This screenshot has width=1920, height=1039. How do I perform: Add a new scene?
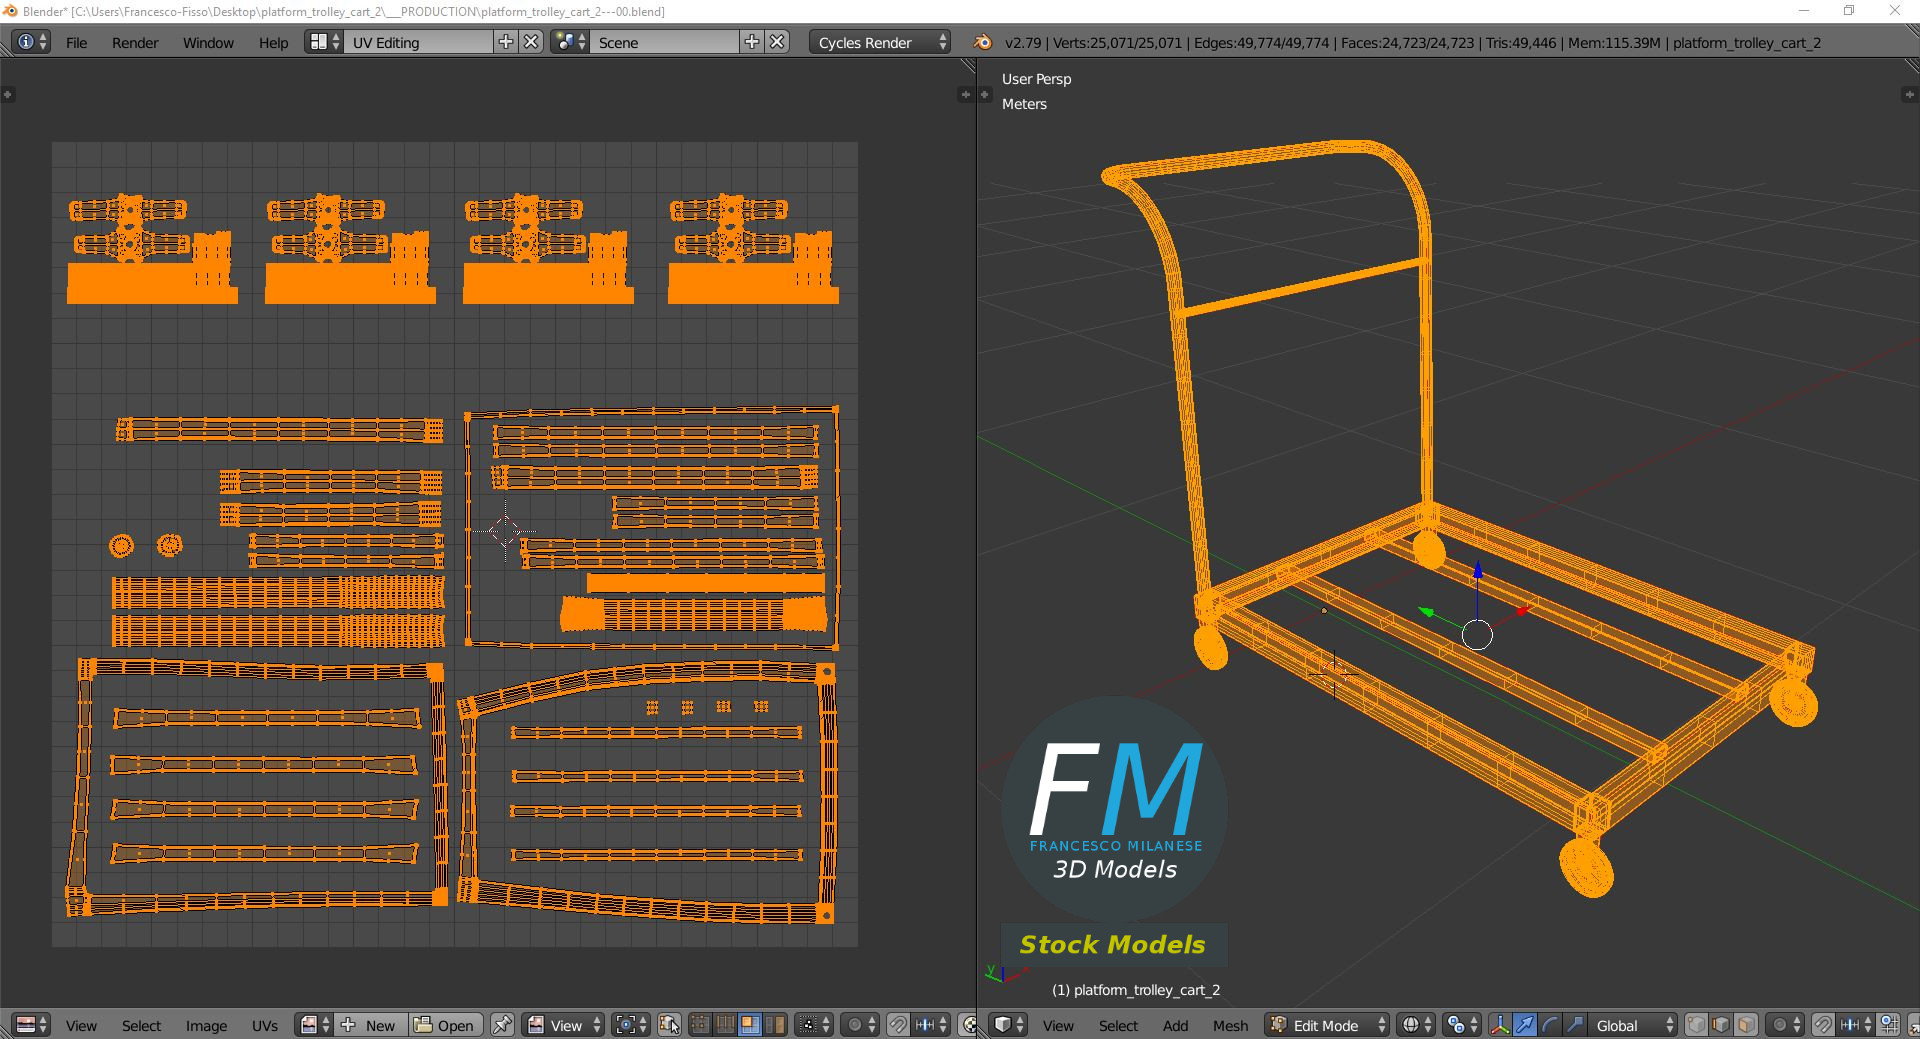(x=752, y=42)
